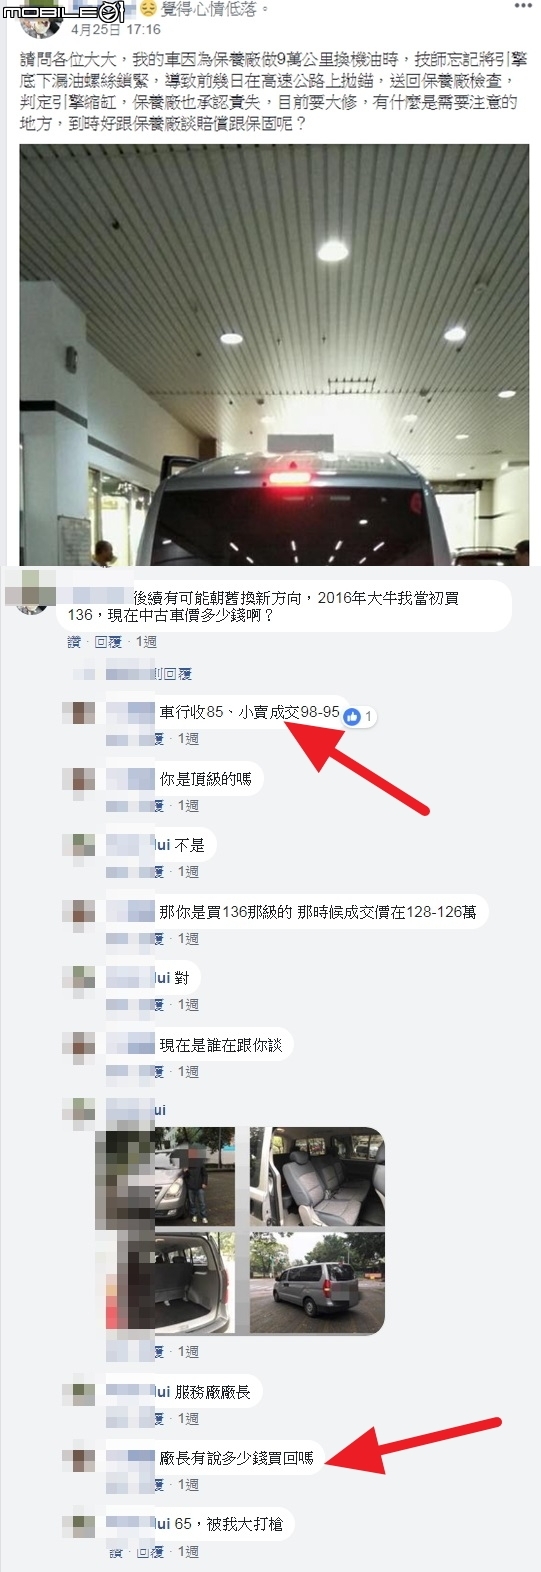
Task: Click 回覆 under the 2016年大牛 comment
Action: 108,642
